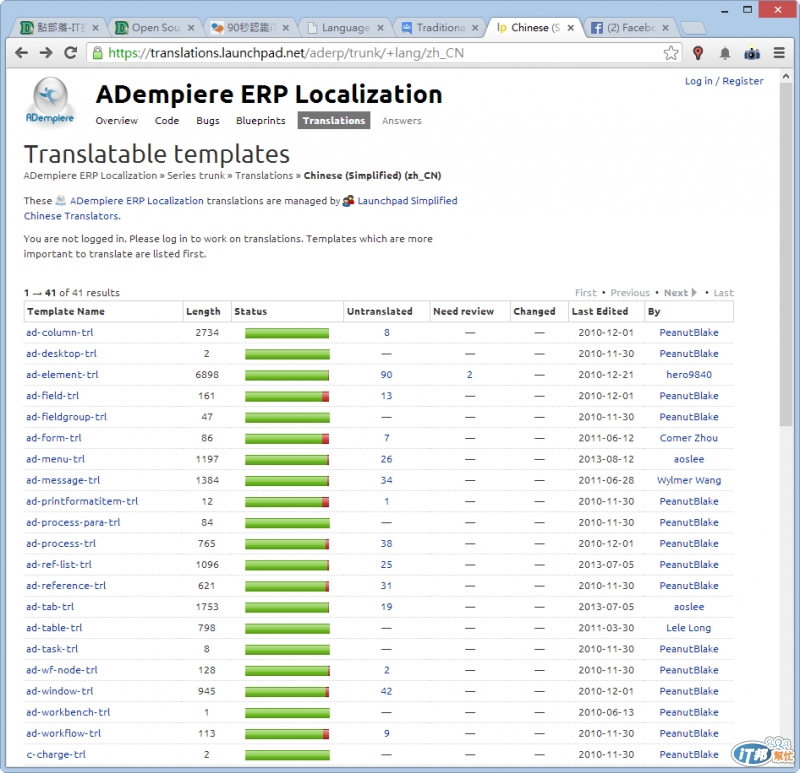Close the Language tab
Image resolution: width=800 pixels, height=773 pixels.
click(x=380, y=28)
